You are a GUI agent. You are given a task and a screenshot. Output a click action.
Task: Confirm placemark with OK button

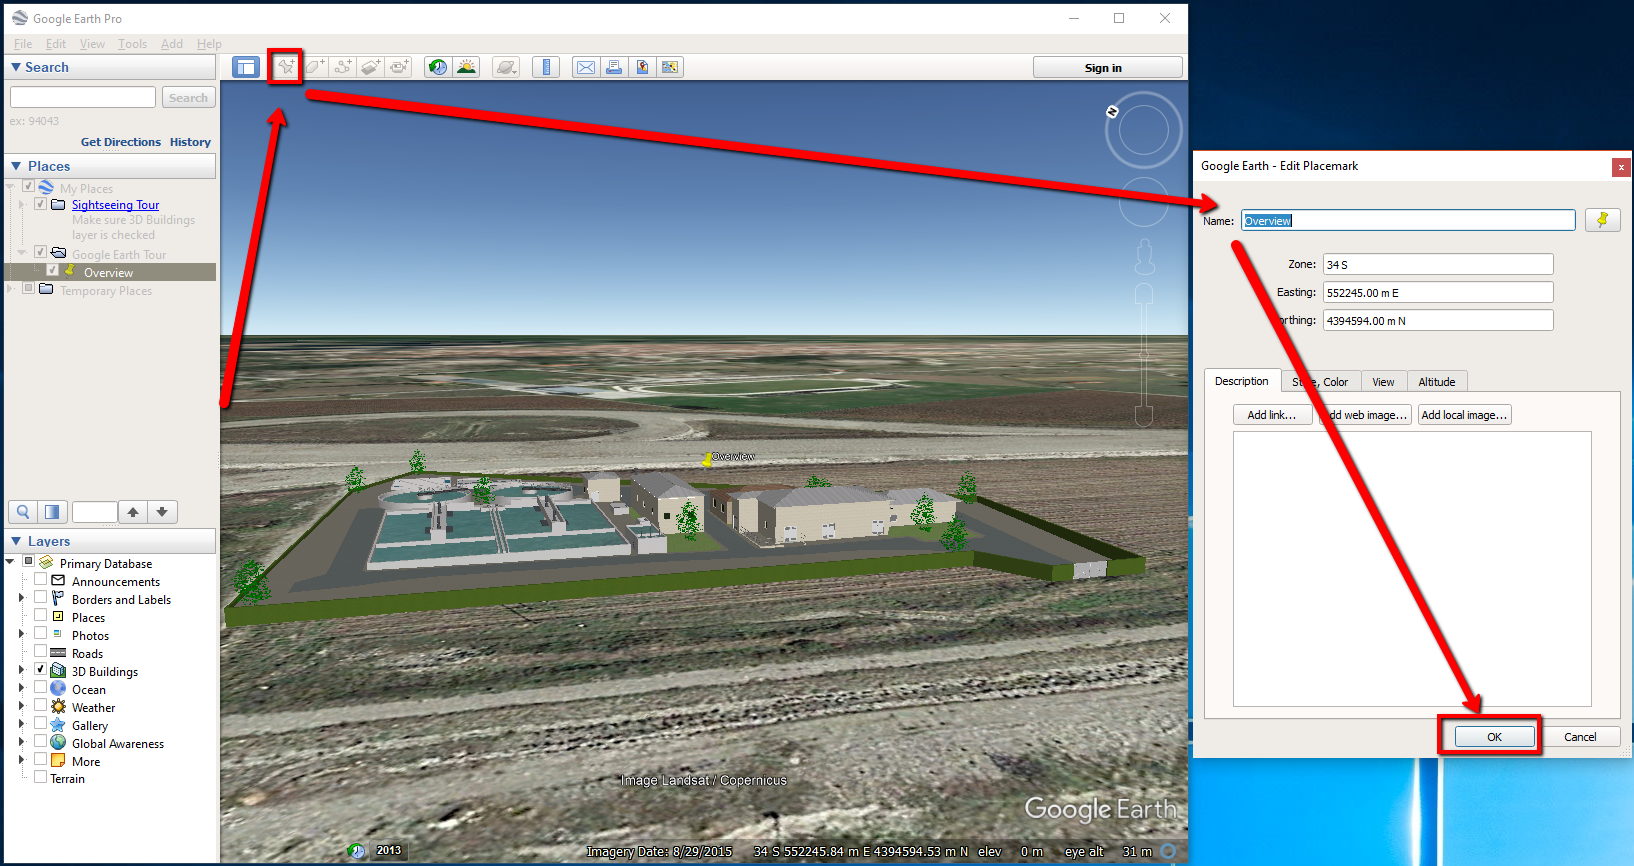point(1494,737)
